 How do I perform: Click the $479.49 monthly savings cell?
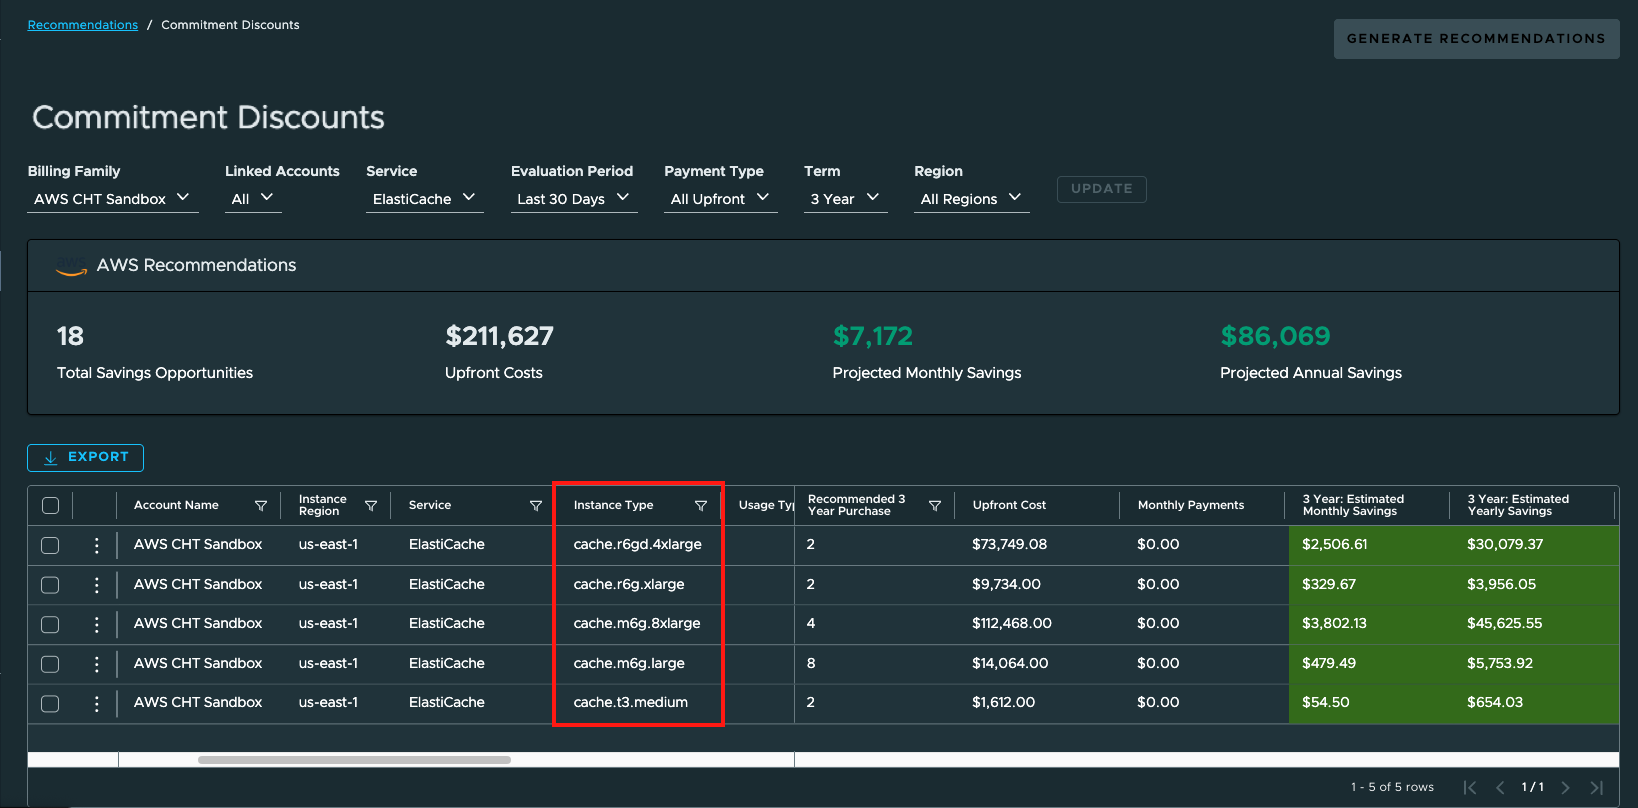[1329, 664]
